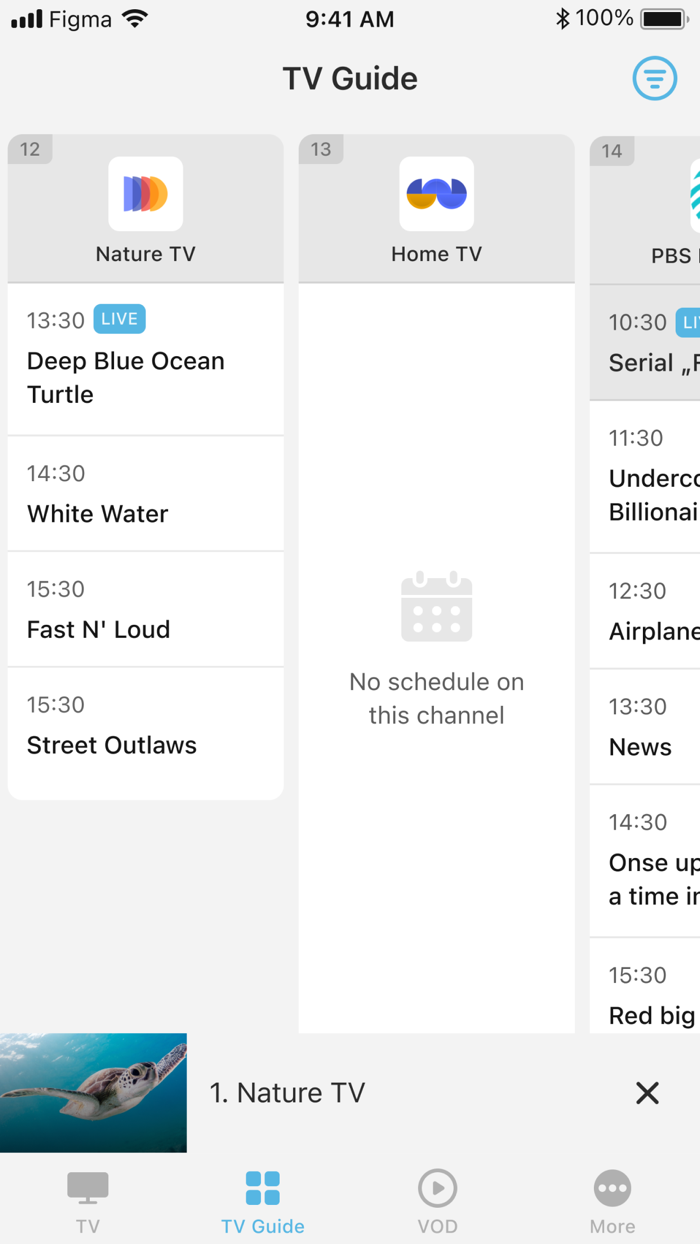
Task: Open the More tab
Action: coord(612,1200)
